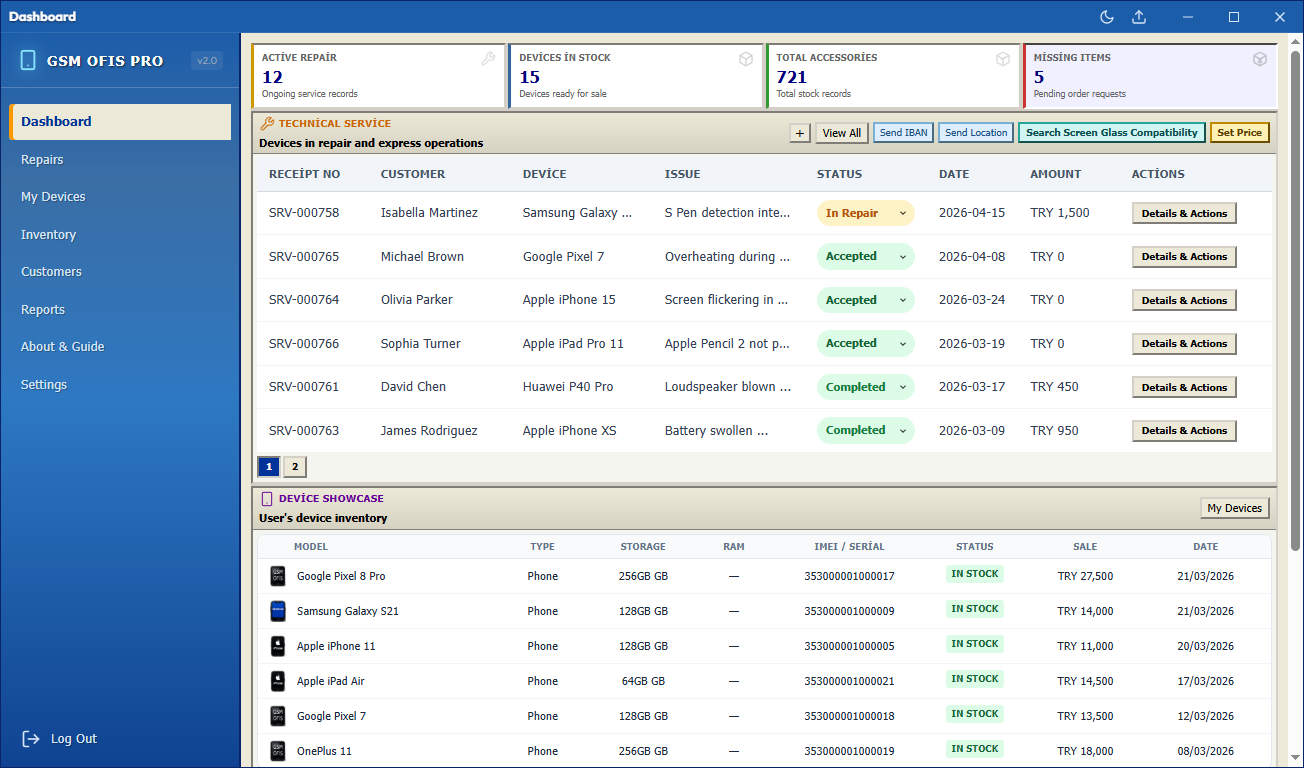Click the IN STOCK badge for Apple iPad Air
This screenshot has width=1304, height=768.
975,679
